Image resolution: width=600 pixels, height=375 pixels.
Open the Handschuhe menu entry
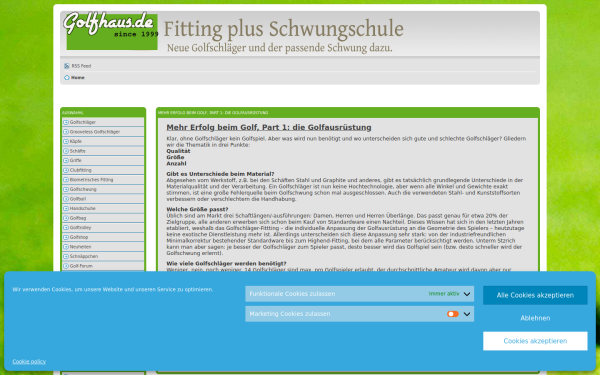coord(103,209)
